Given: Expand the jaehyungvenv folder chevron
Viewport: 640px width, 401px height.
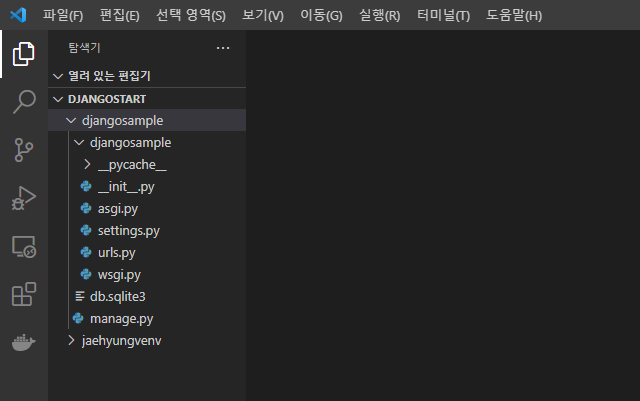Looking at the screenshot, I should 71,340.
